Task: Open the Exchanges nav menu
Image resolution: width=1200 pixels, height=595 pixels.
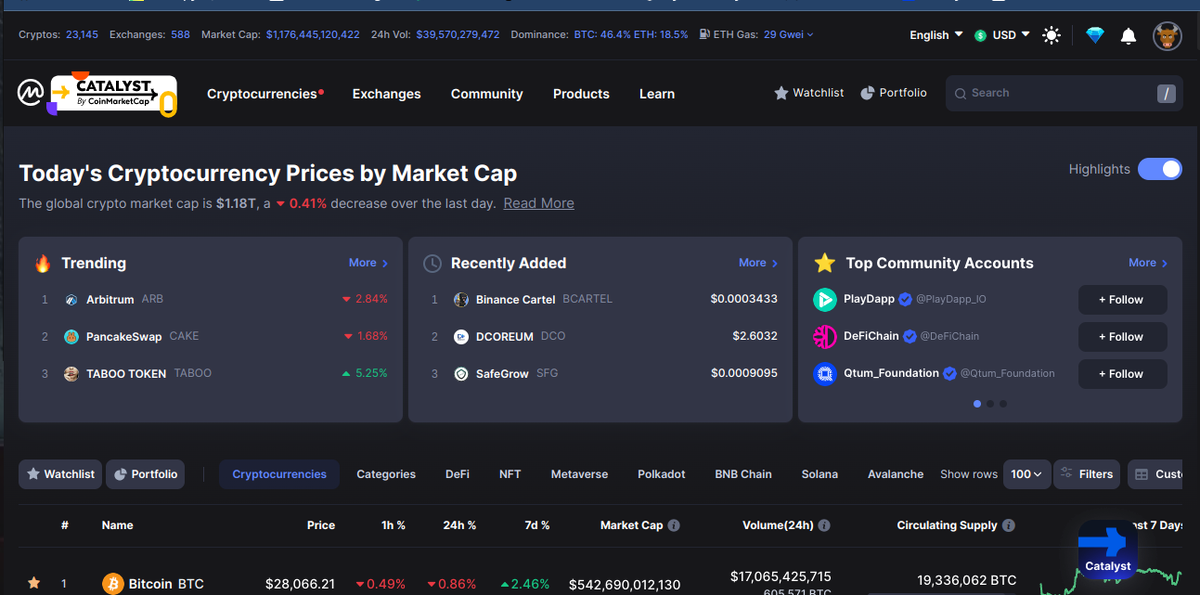Action: coord(386,94)
